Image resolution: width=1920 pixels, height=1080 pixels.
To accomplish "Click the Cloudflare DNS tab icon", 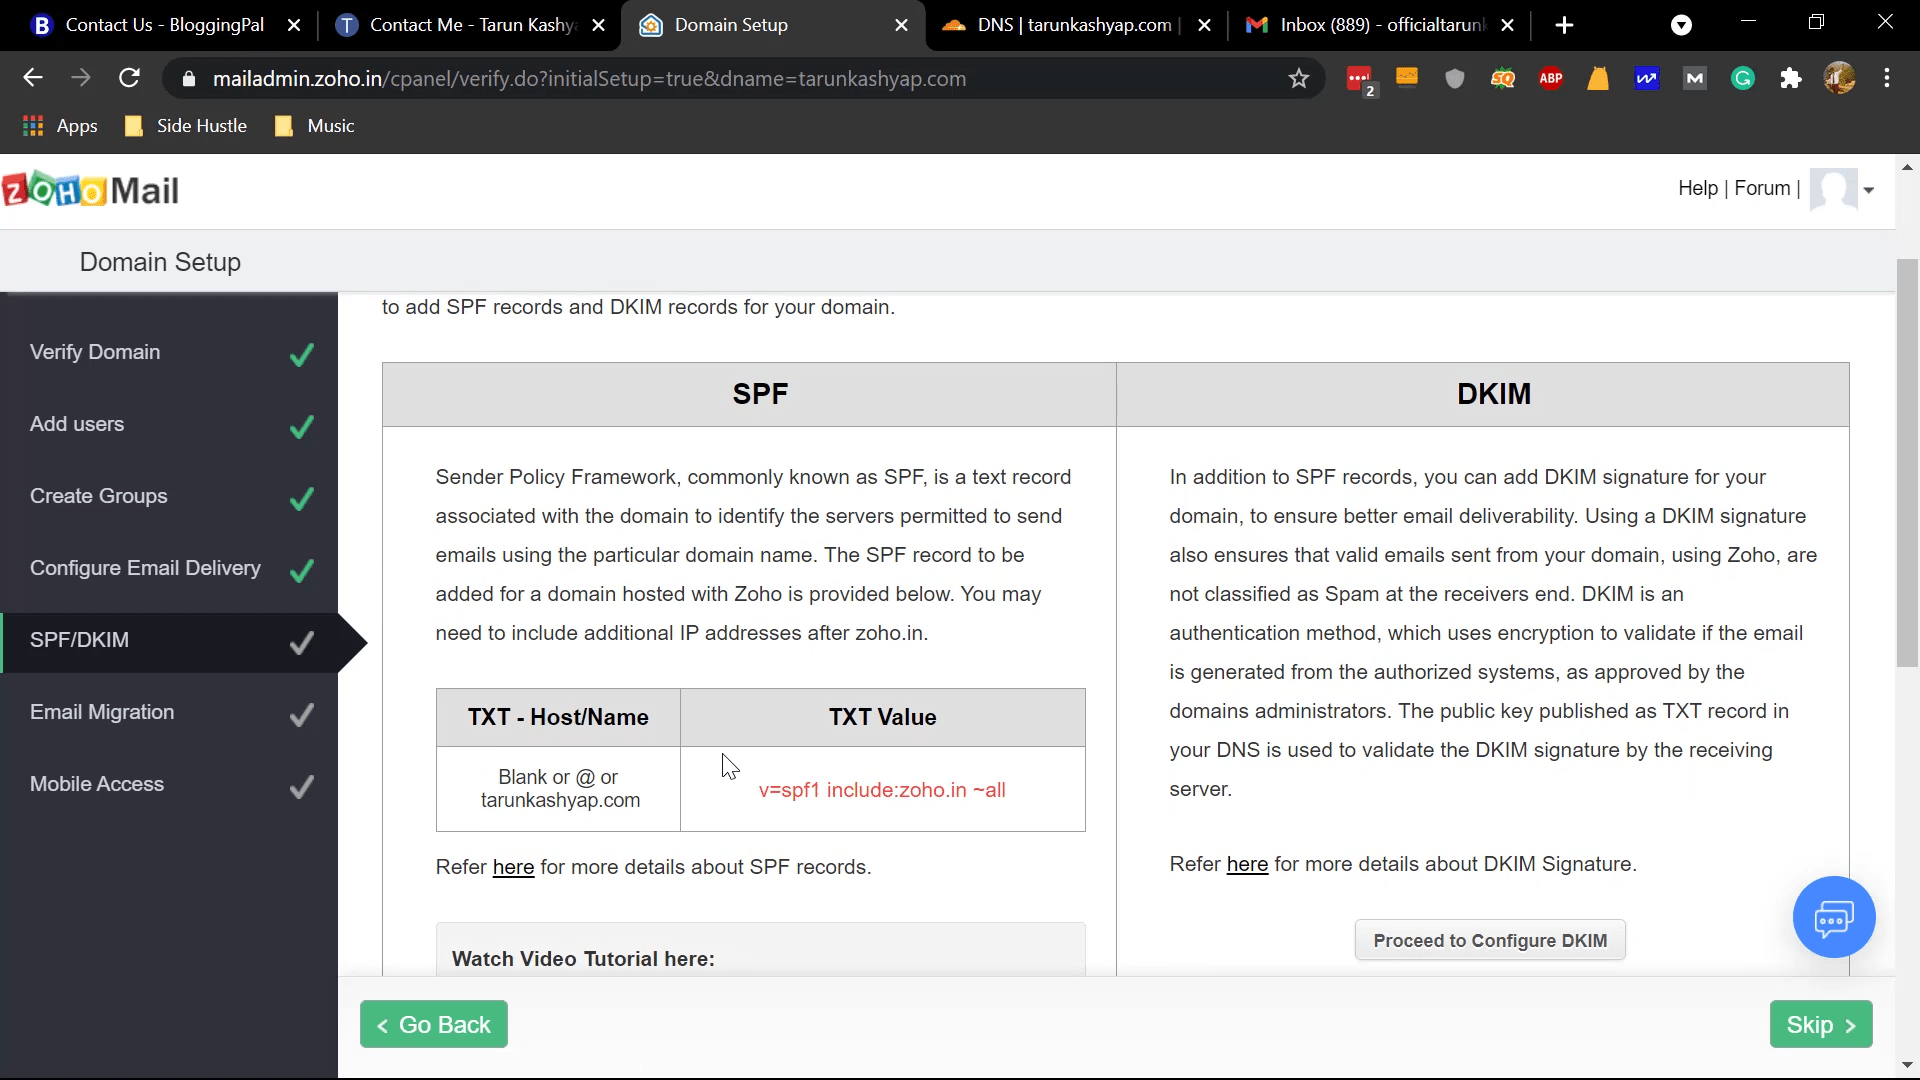I will pos(953,25).
